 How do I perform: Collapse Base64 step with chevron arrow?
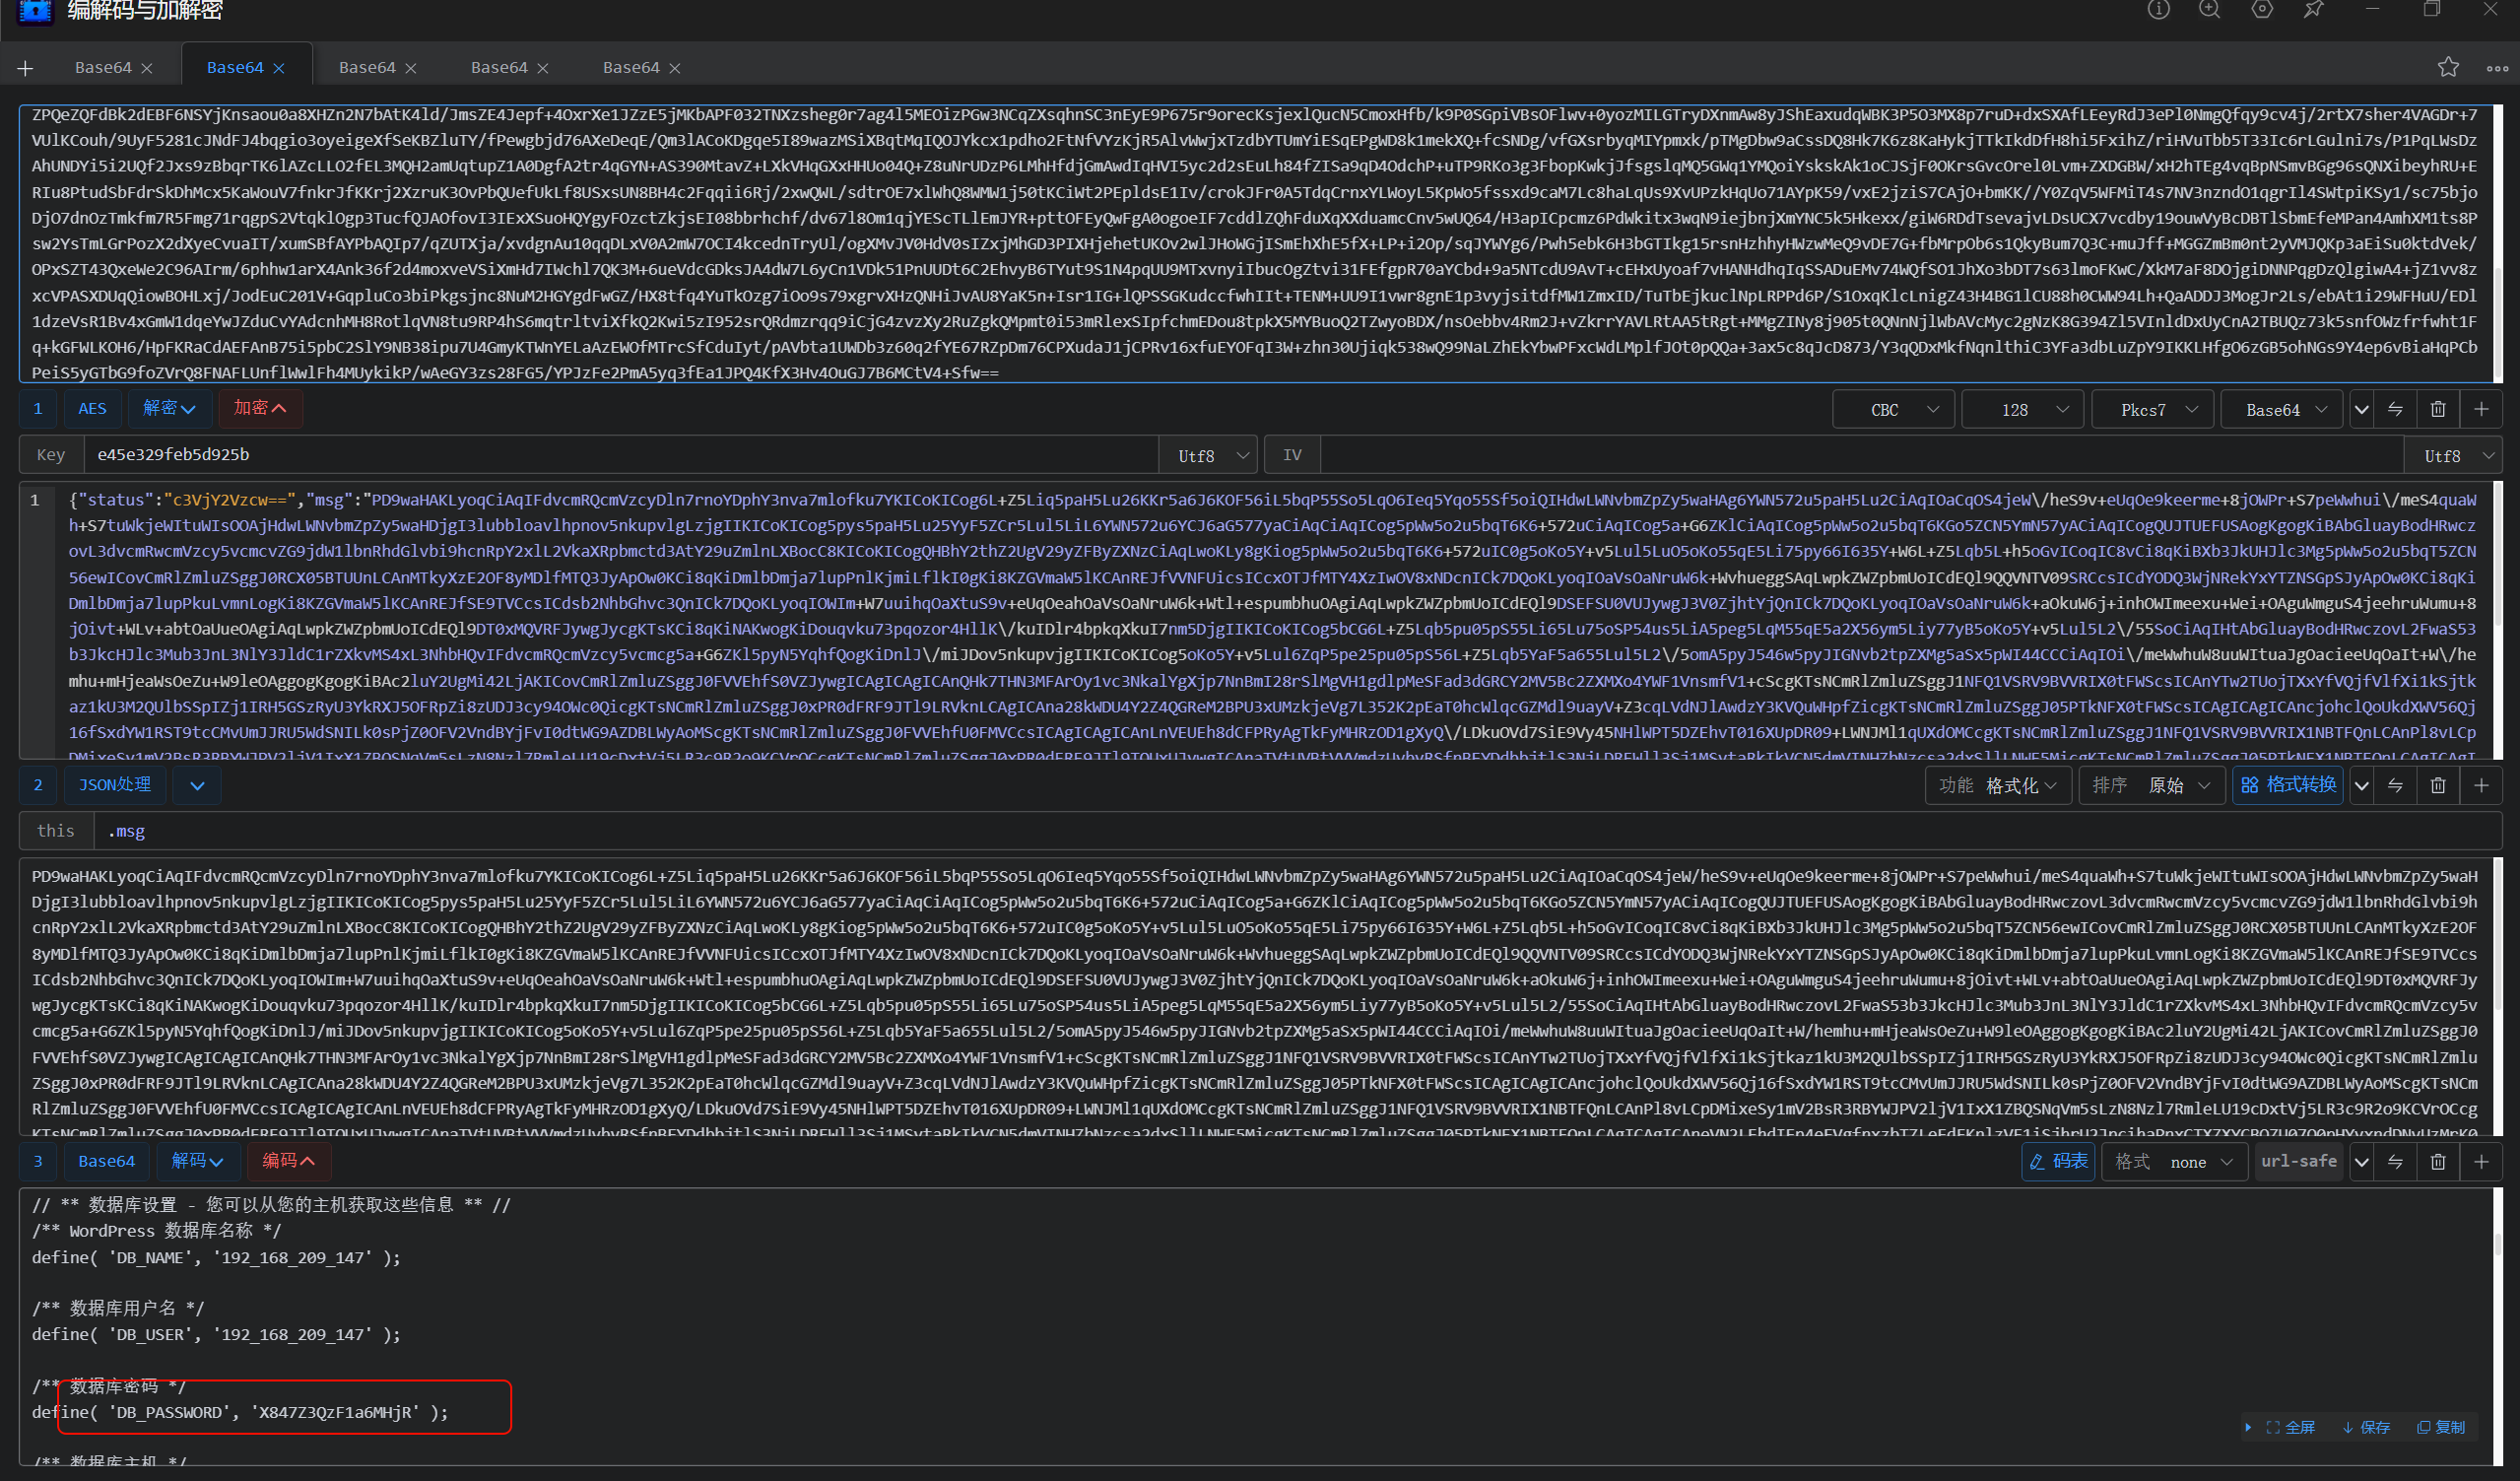point(2361,1162)
